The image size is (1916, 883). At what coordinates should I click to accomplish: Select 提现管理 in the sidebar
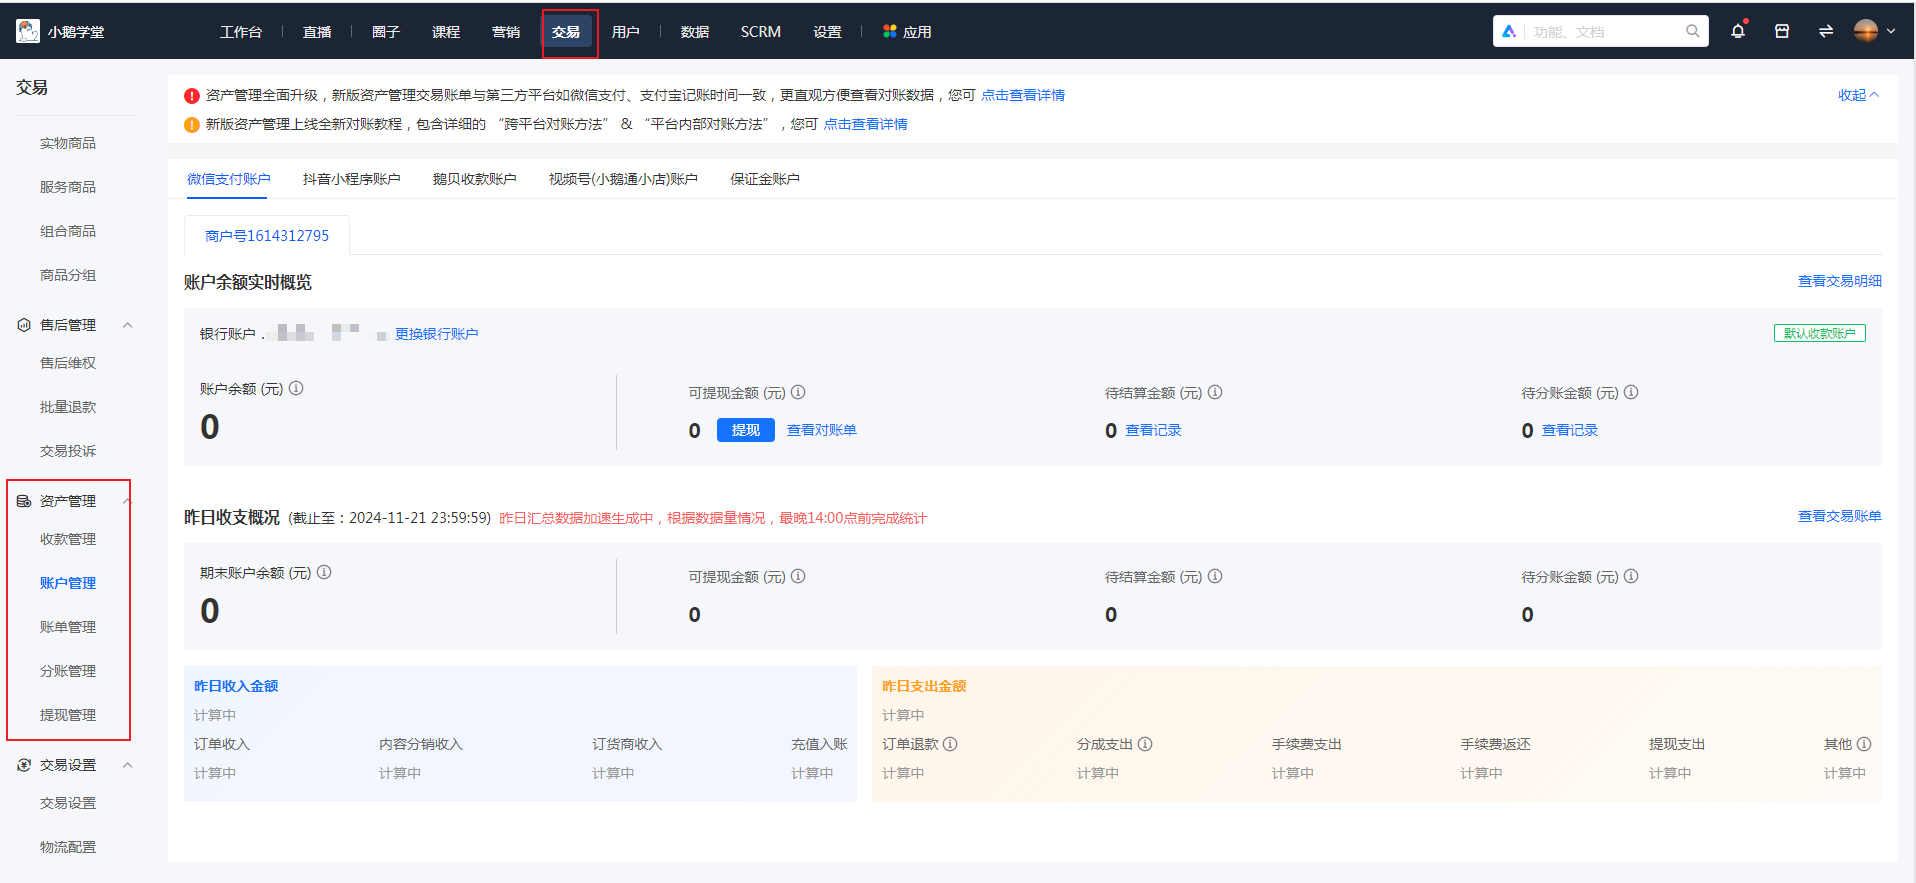[x=68, y=715]
